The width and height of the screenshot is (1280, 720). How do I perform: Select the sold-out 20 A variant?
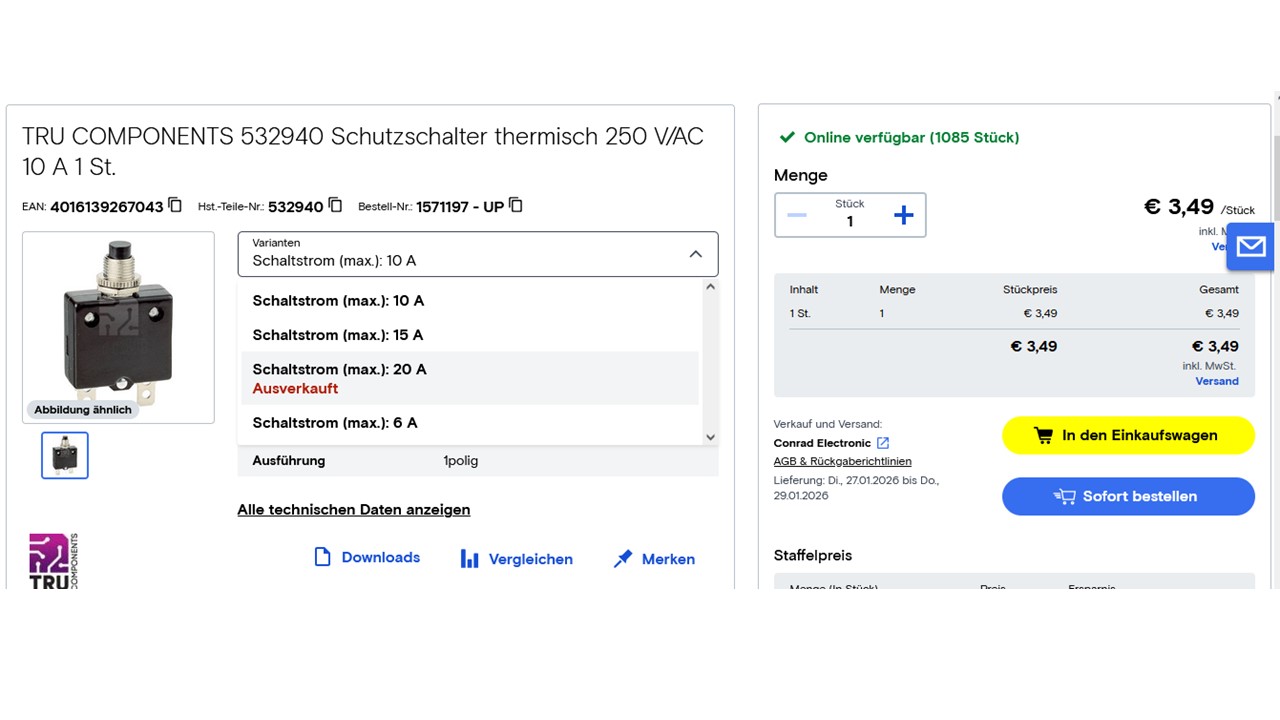[340, 378]
